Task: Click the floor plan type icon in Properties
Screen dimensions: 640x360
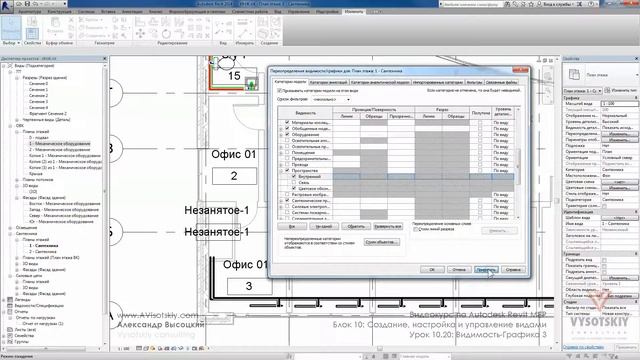Action: click(574, 75)
